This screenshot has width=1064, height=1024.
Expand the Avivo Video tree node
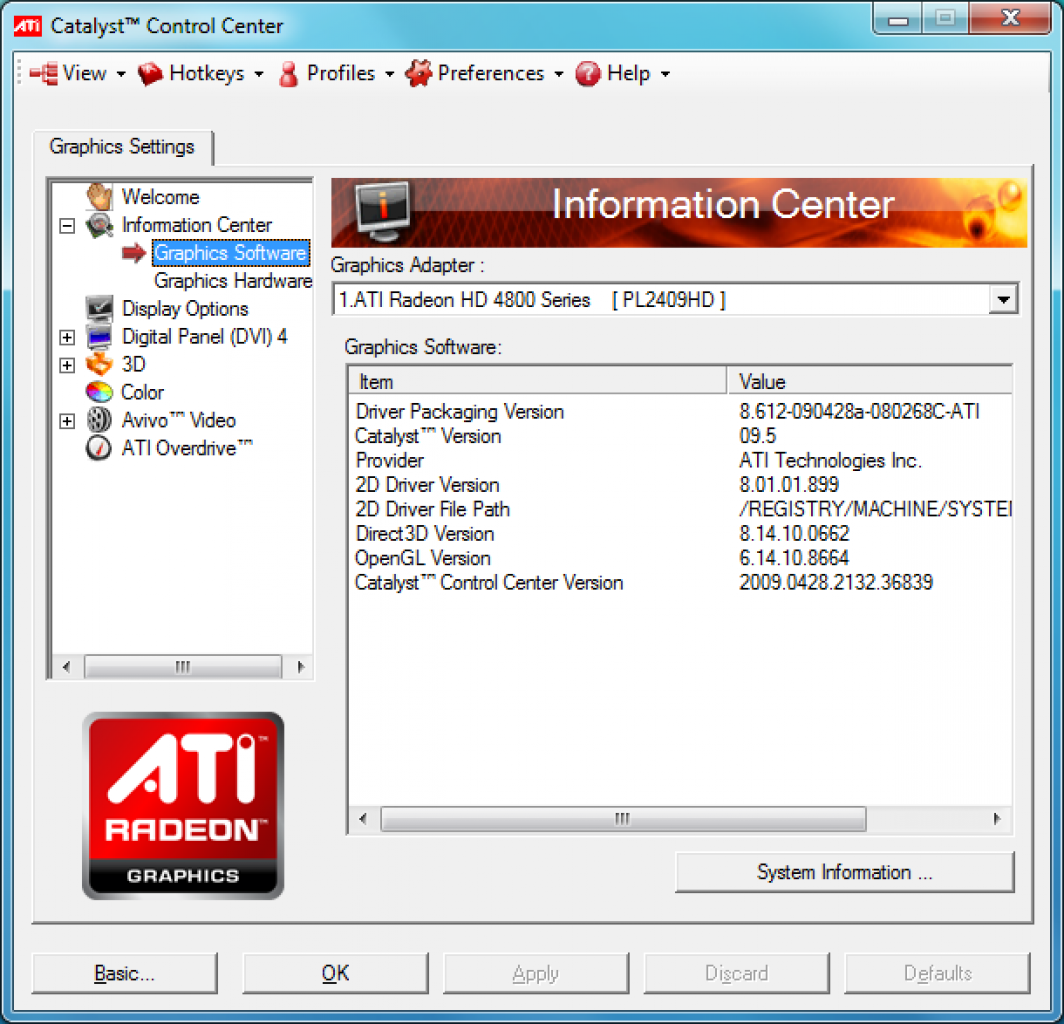(67, 421)
